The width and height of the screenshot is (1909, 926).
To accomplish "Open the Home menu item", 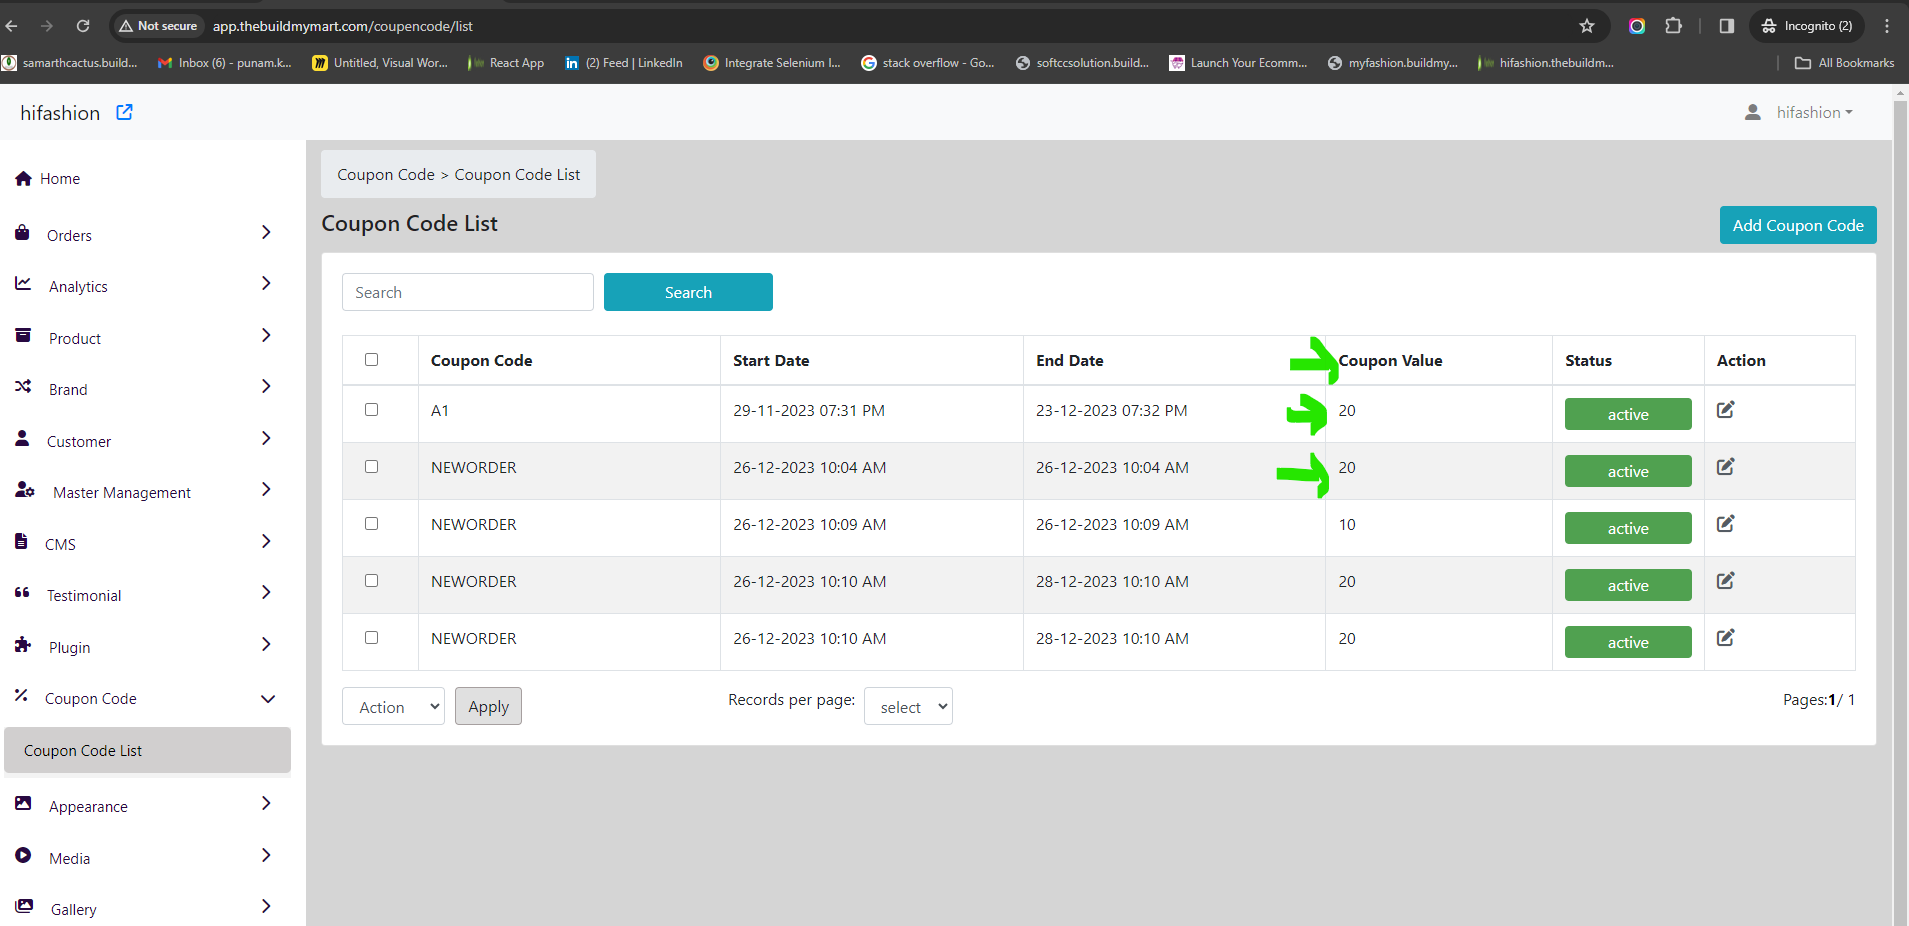I will 60,179.
